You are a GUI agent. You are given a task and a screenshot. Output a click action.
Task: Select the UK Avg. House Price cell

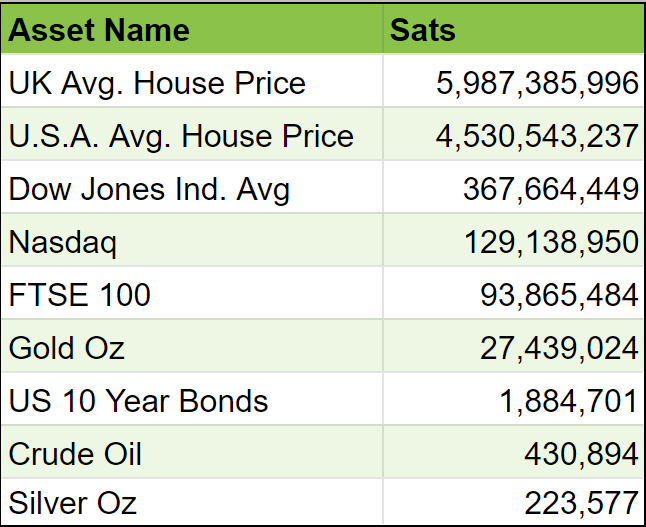(x=157, y=83)
